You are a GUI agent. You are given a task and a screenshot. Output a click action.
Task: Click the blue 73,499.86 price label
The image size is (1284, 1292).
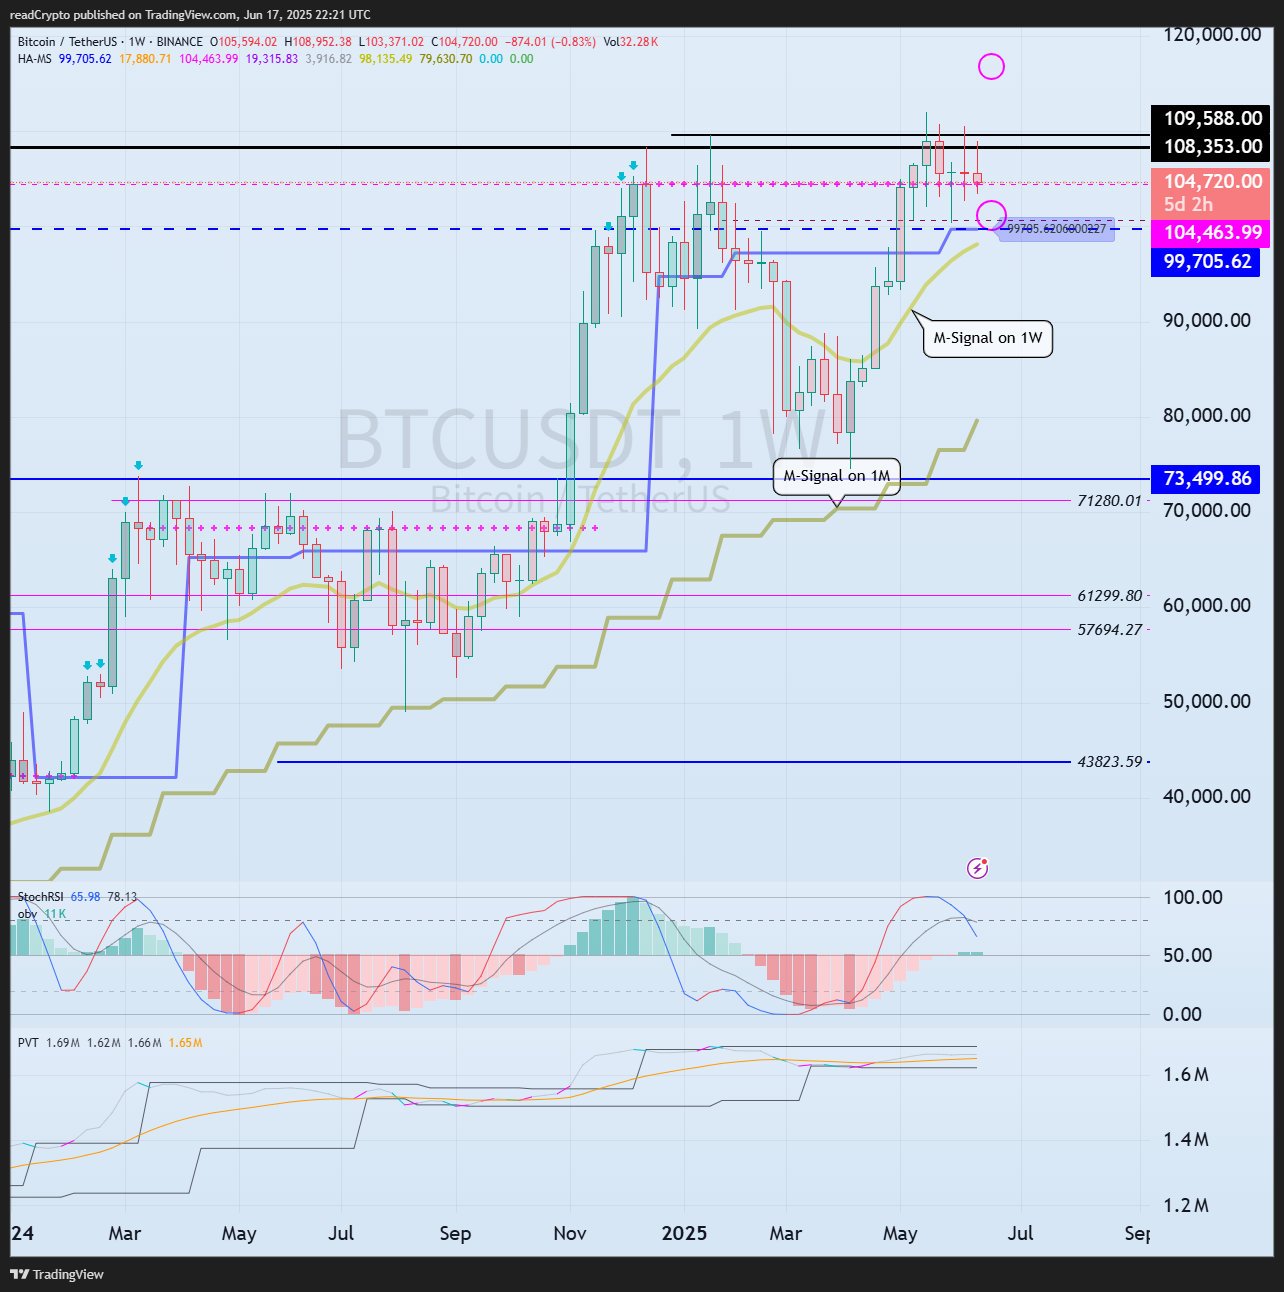1206,479
